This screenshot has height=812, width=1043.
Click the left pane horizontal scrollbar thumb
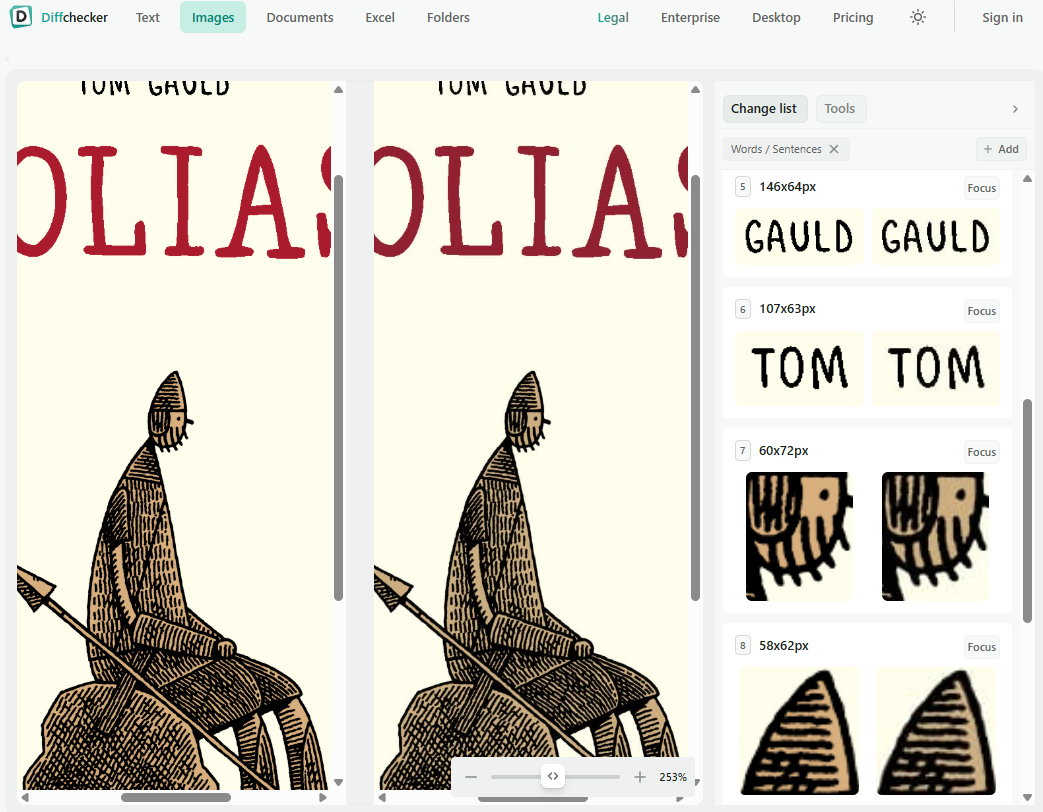pos(176,797)
